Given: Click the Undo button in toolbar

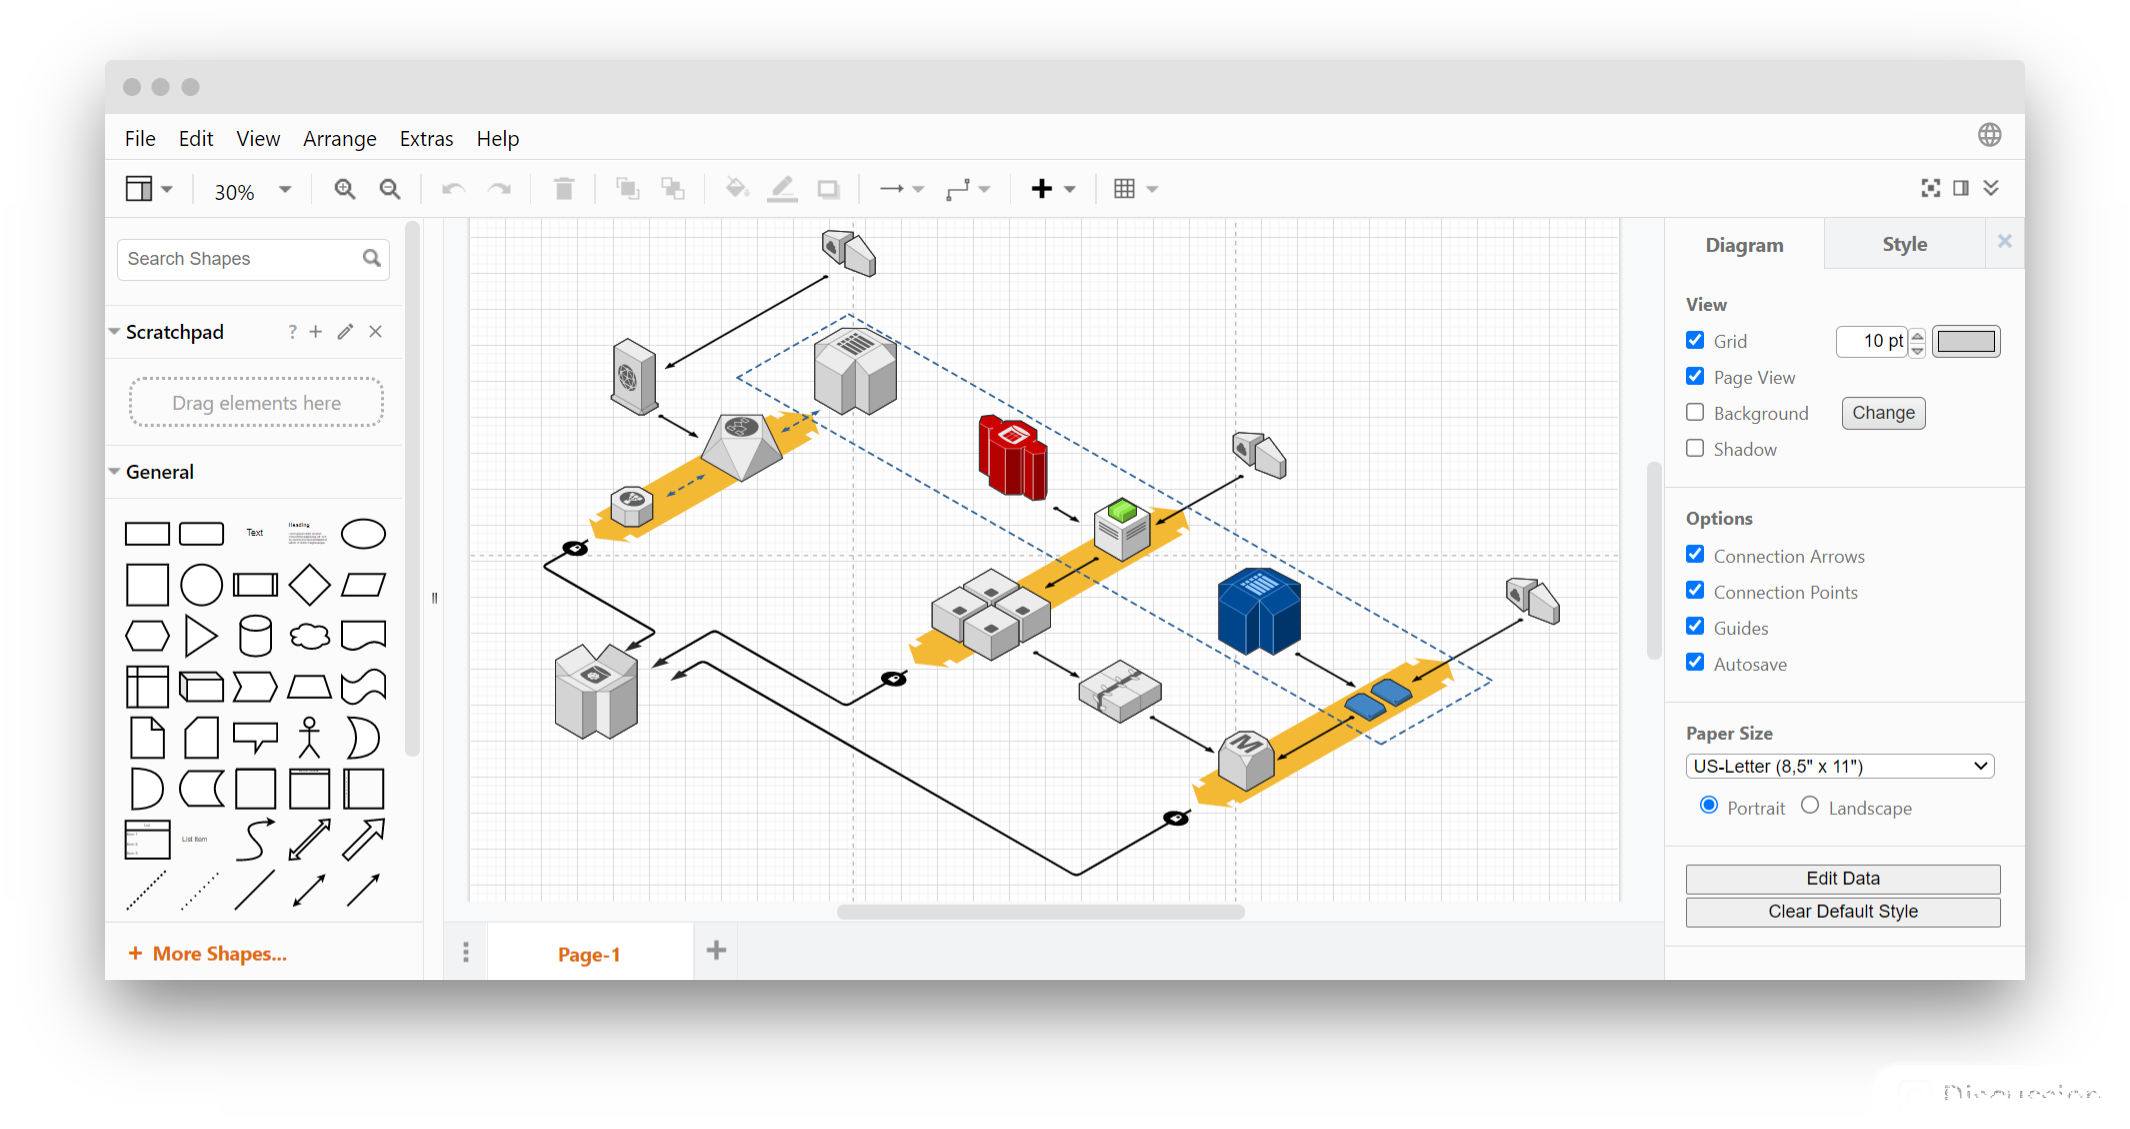Looking at the screenshot, I should (454, 187).
